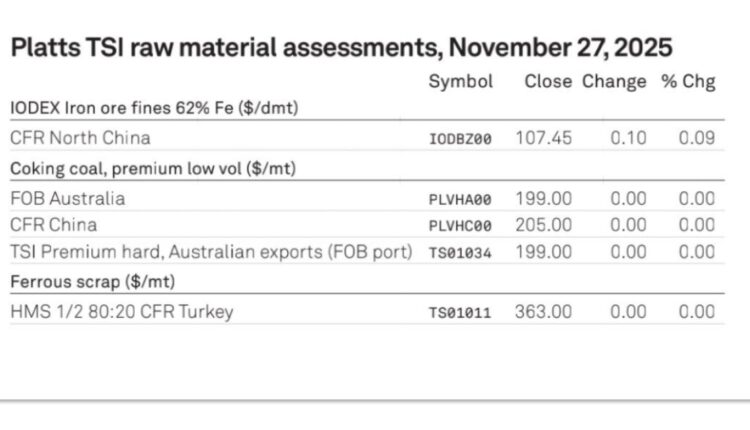The image size is (750, 430).
Task: Select the Symbol column header
Action: click(x=461, y=82)
